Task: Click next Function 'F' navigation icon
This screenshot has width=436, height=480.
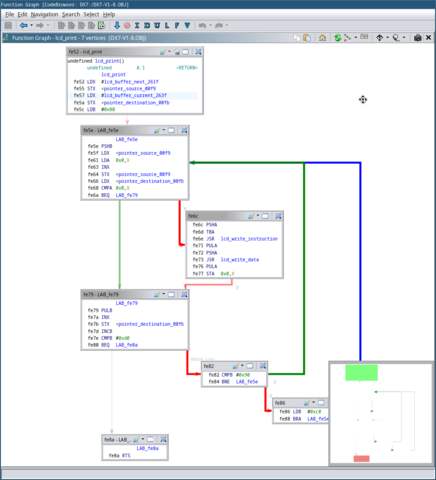Action: click(x=177, y=25)
